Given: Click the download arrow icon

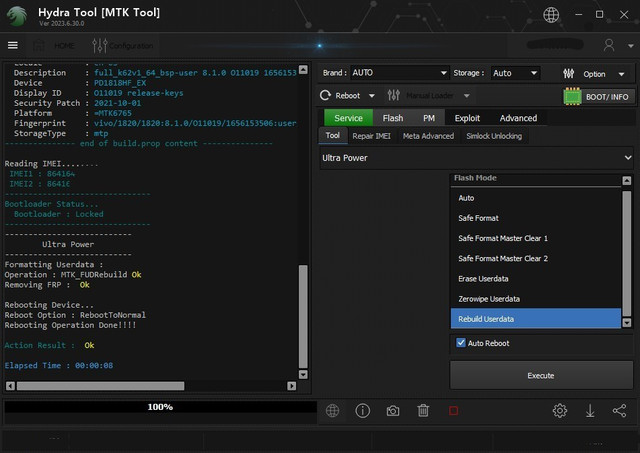Looking at the screenshot, I should (x=590, y=411).
